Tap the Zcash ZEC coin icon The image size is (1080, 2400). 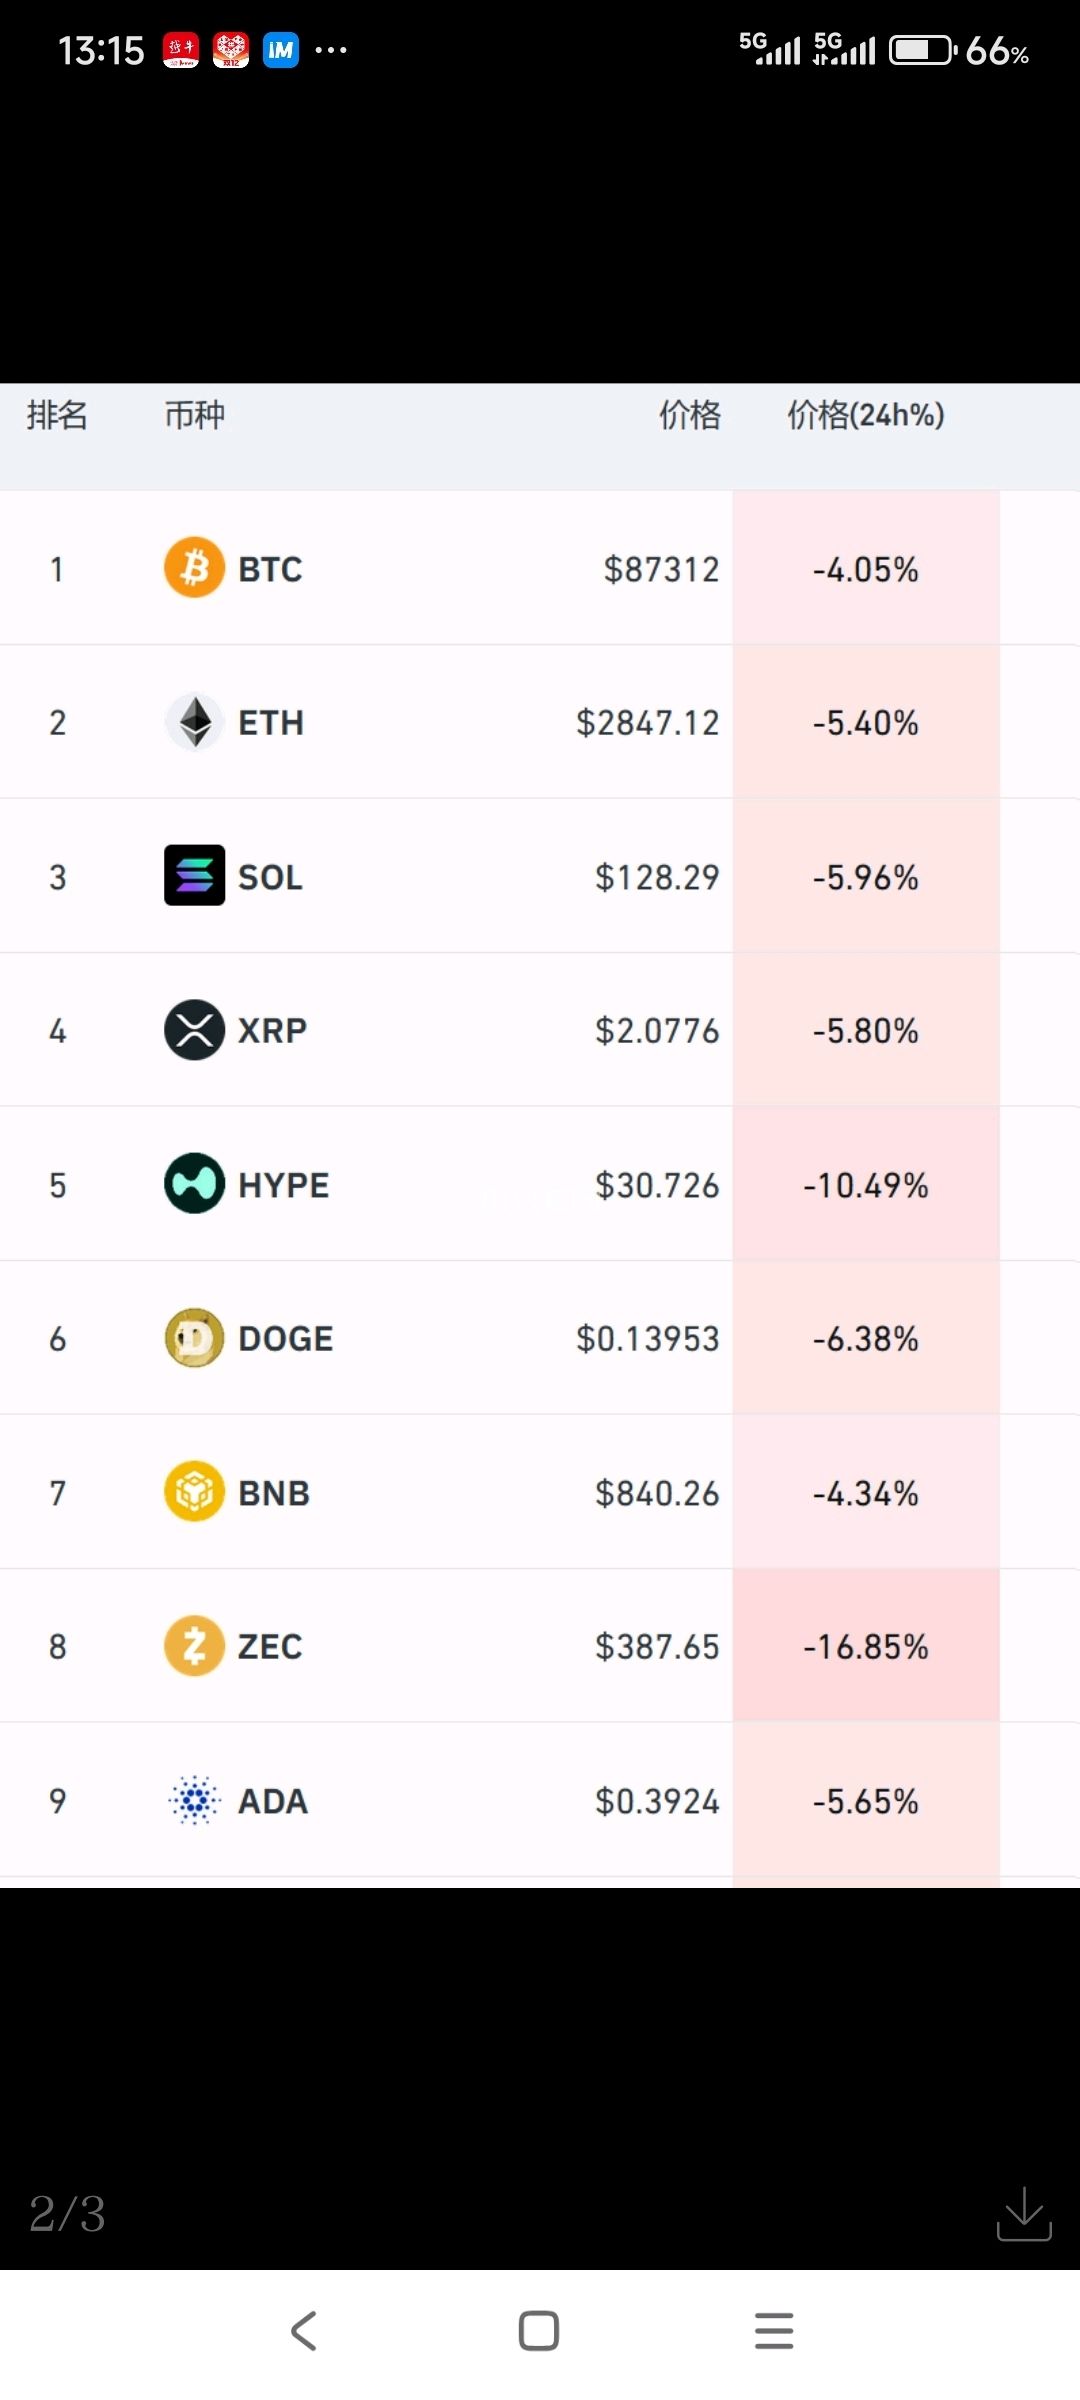tap(194, 1646)
